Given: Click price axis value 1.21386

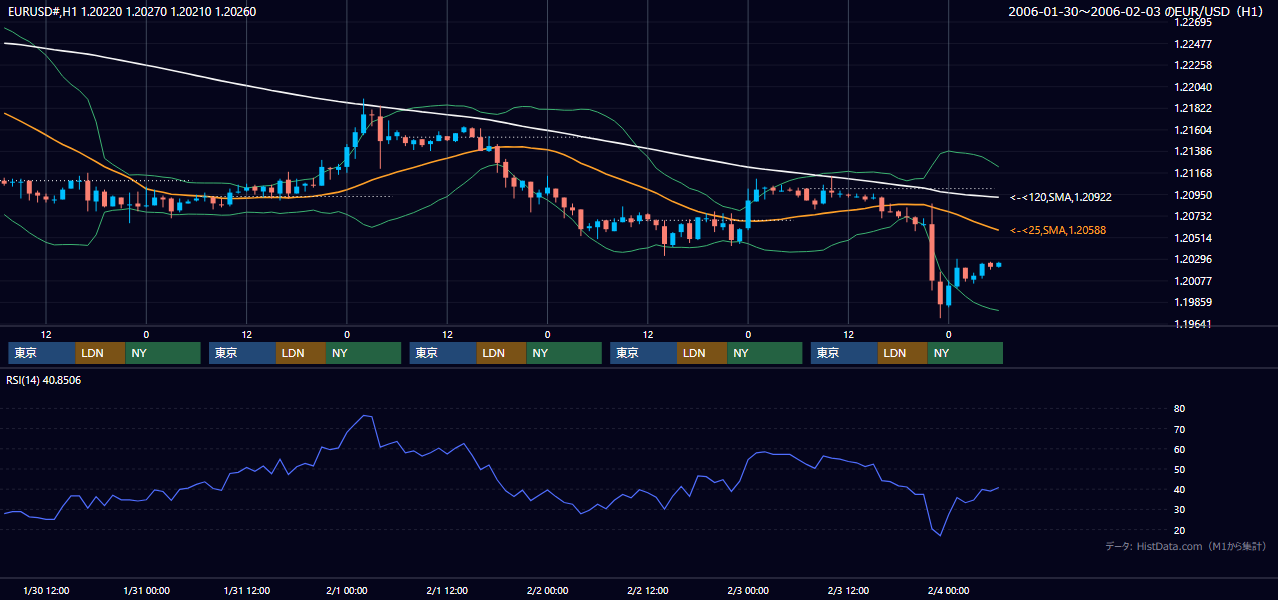Looking at the screenshot, I should tap(1193, 151).
